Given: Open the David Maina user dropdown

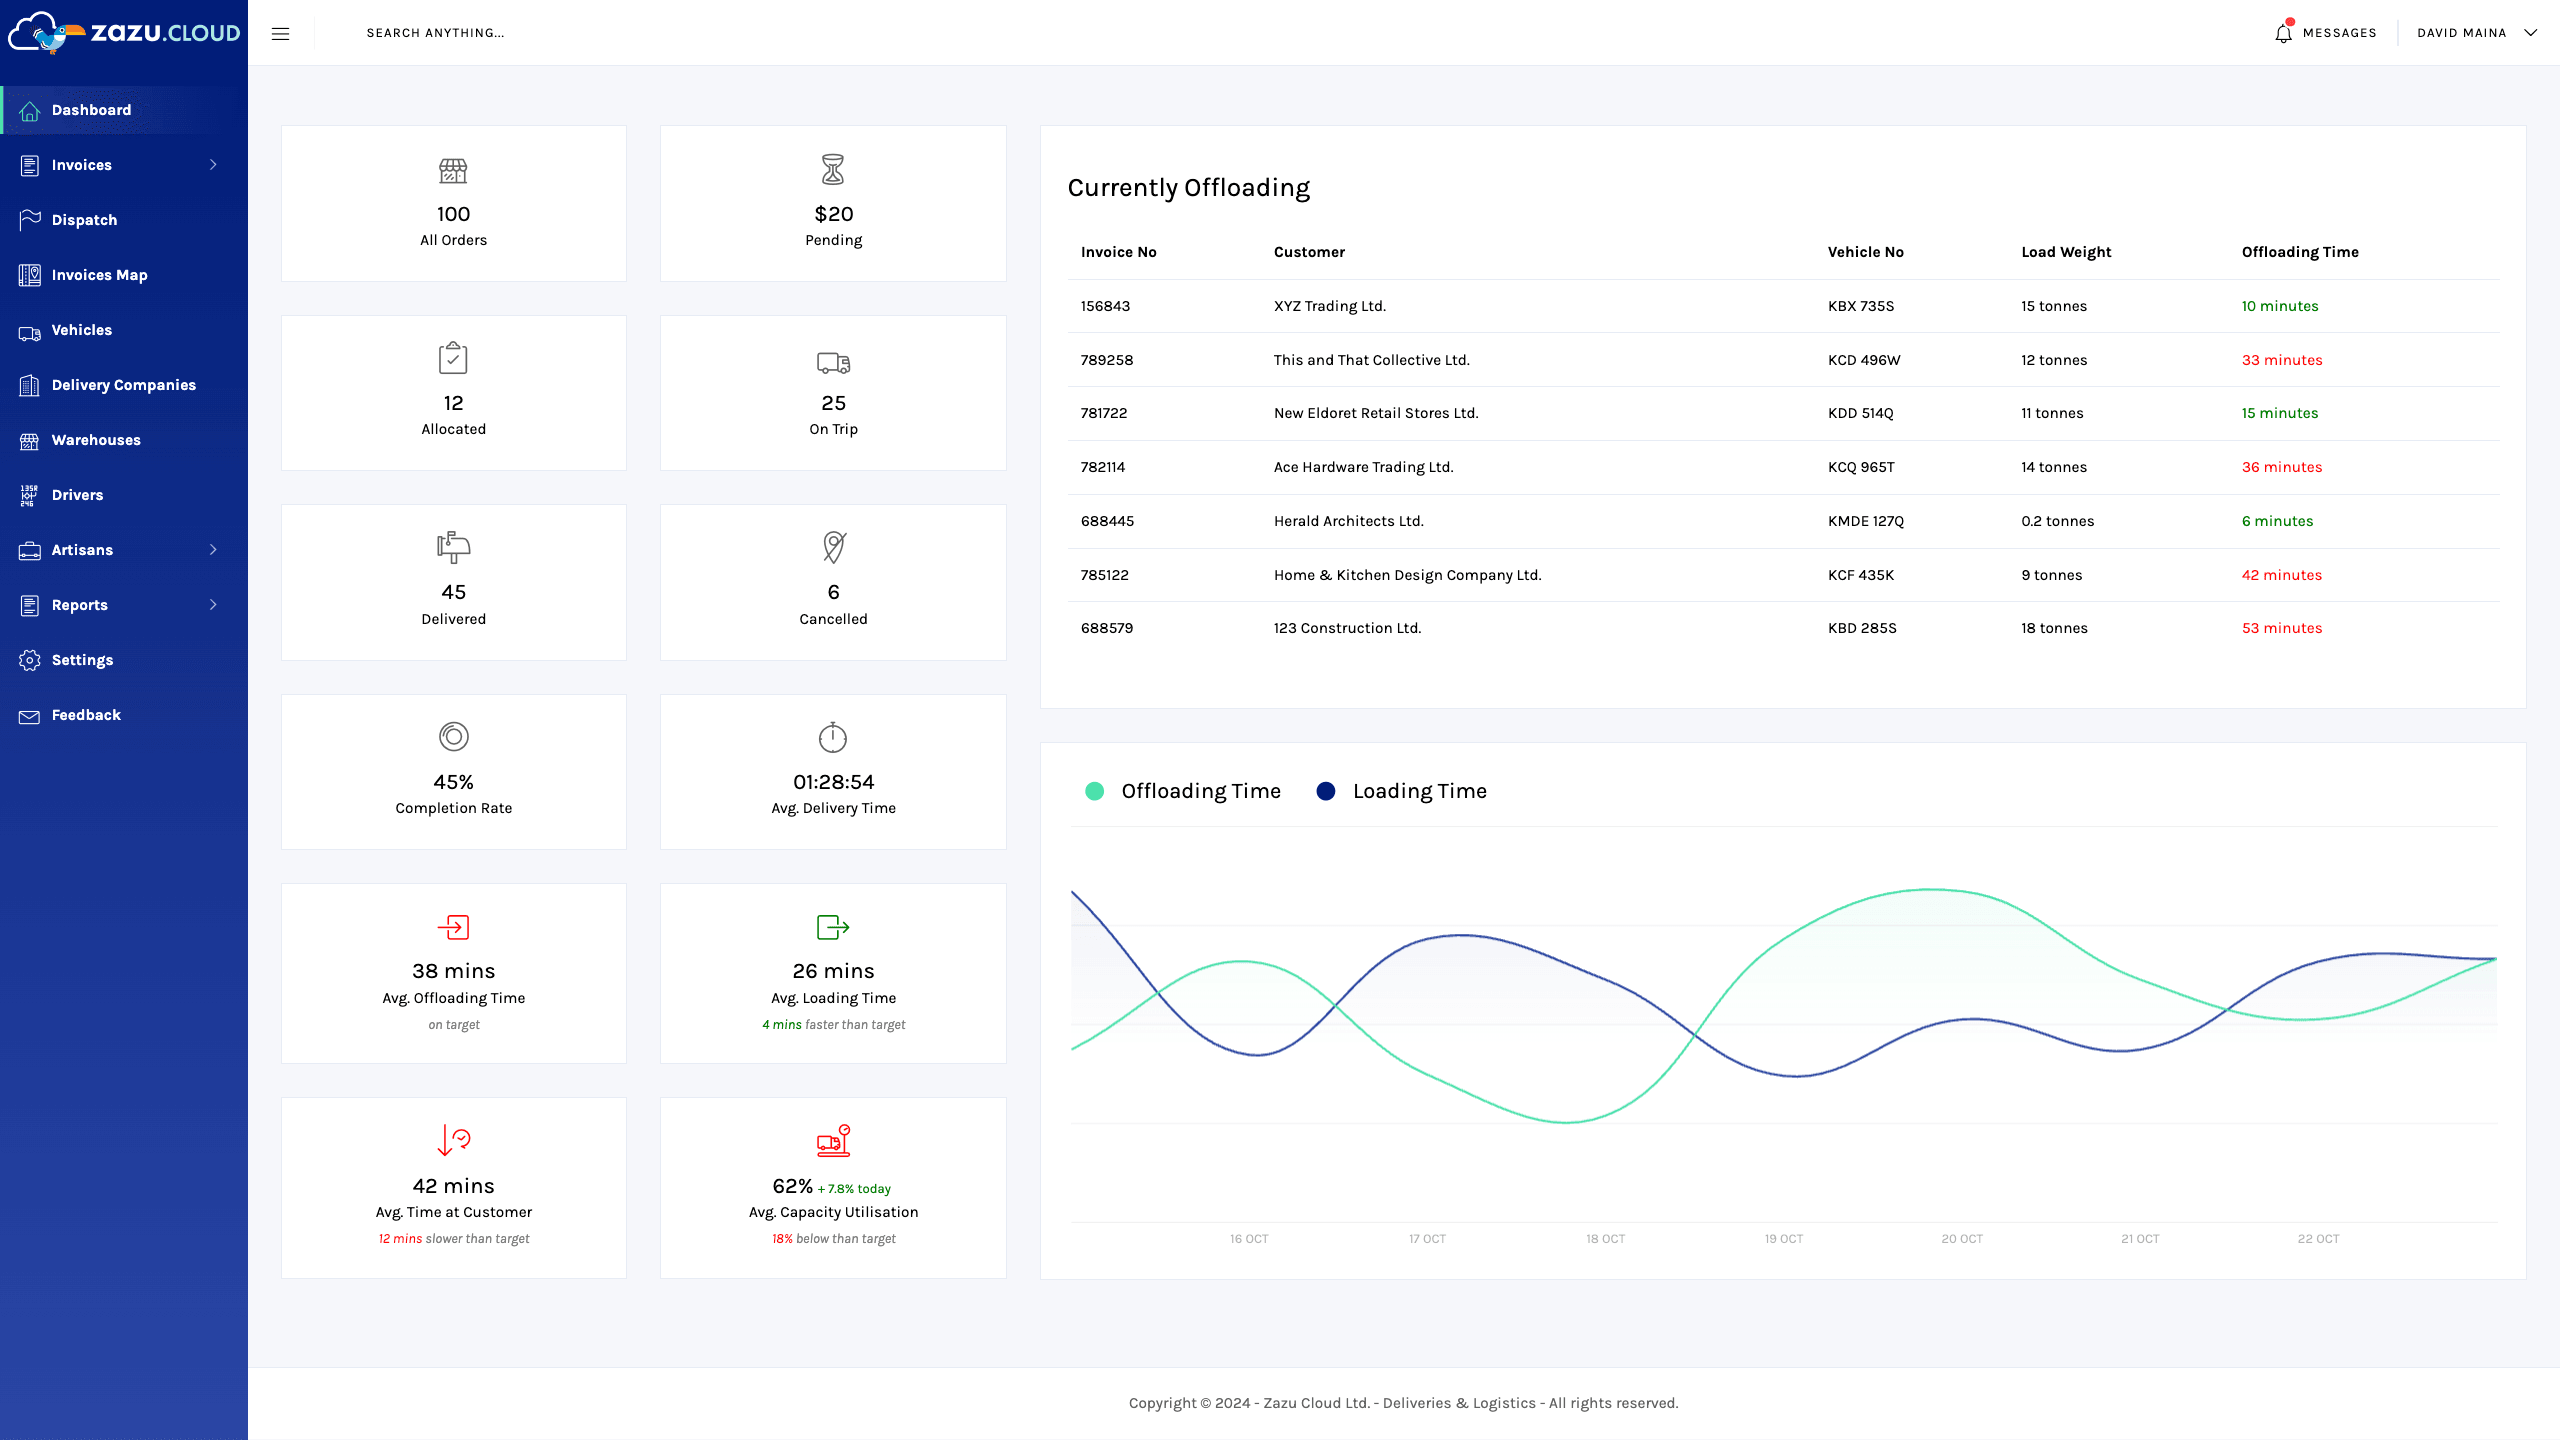Looking at the screenshot, I should click(x=2477, y=33).
